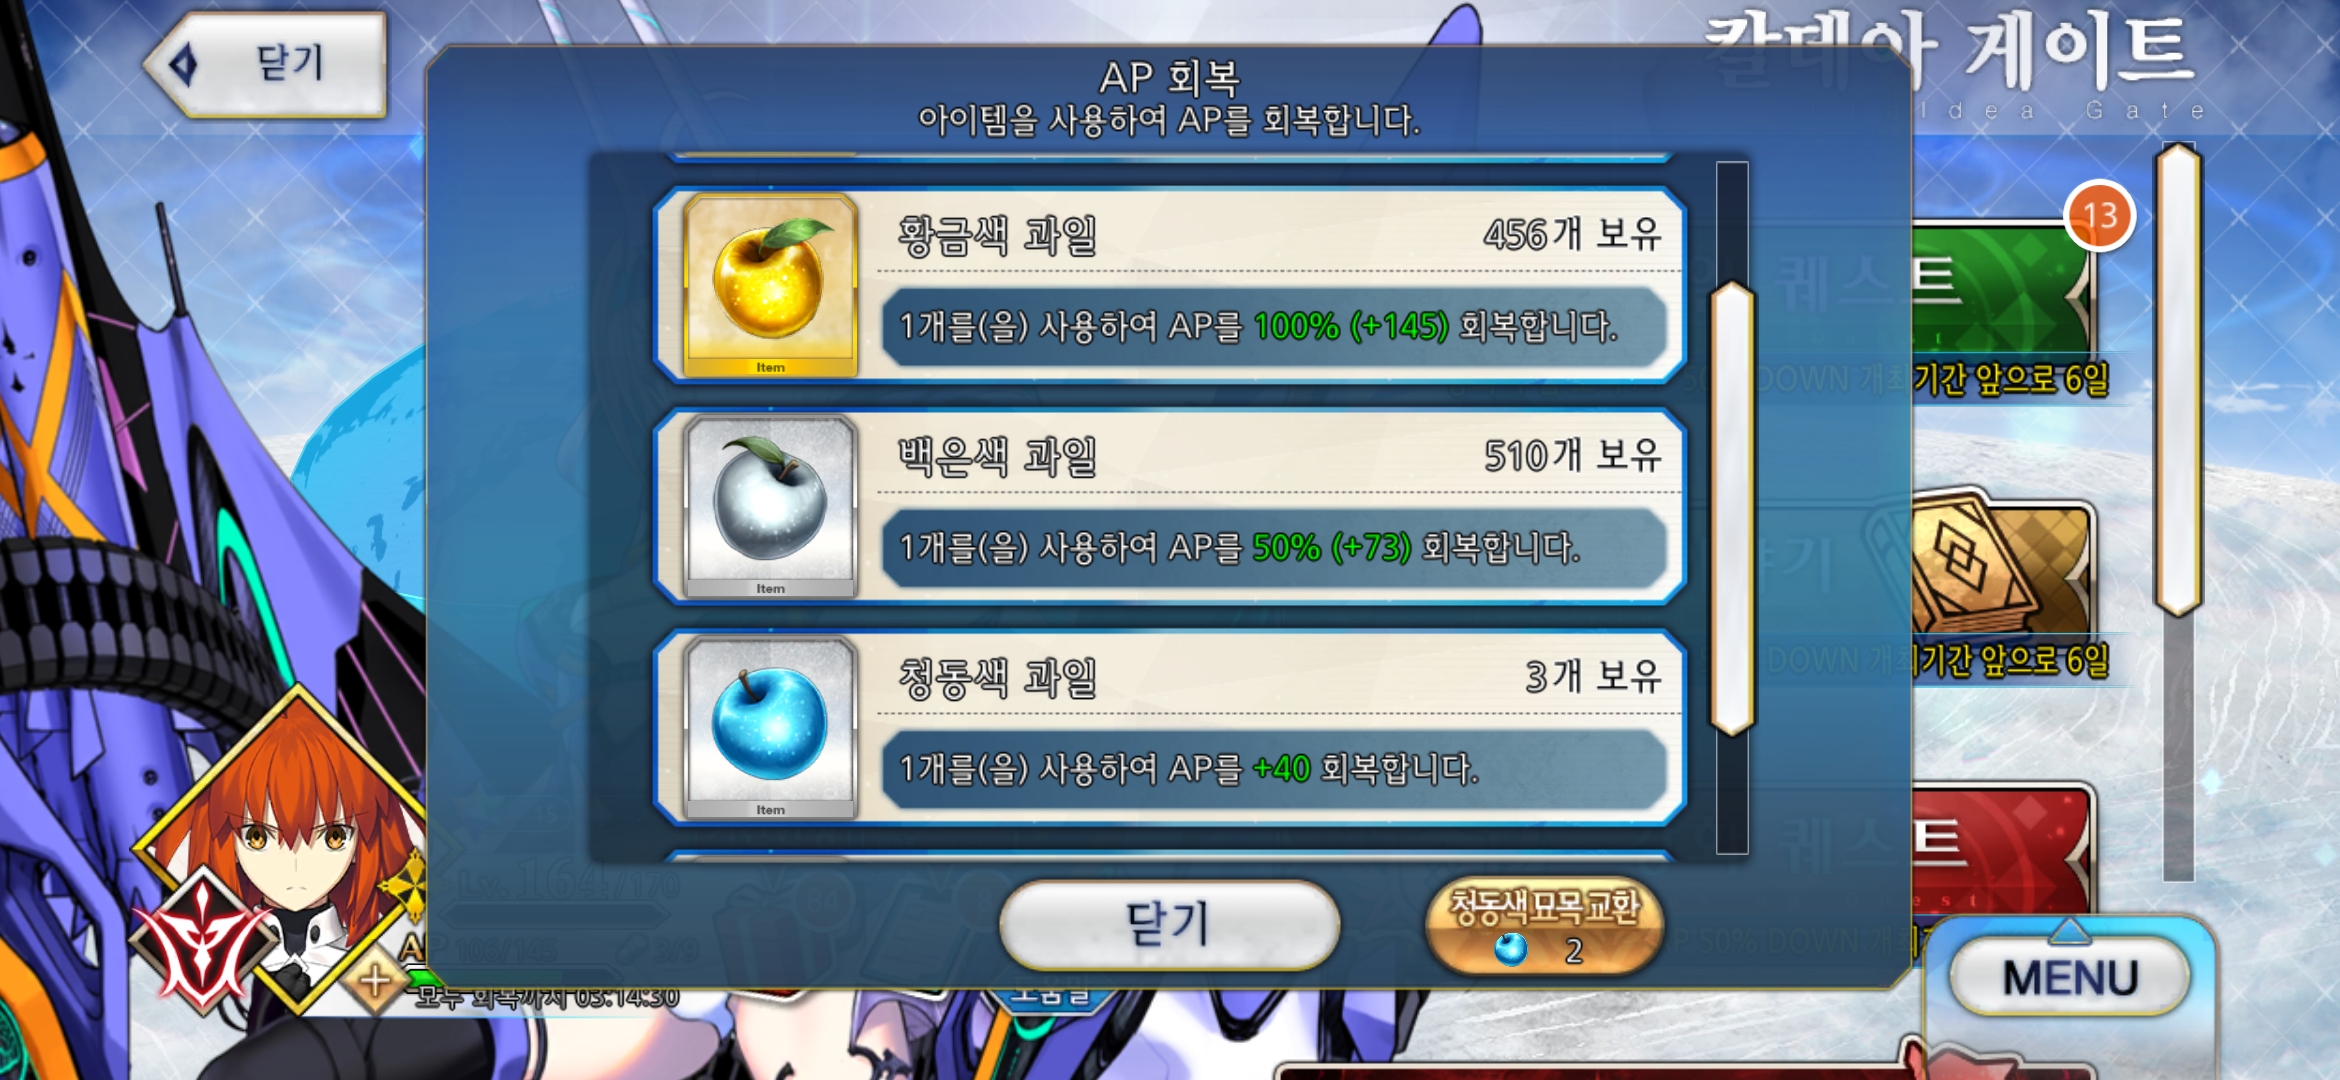
Task: Select the blue bronze apple item icon
Action: pos(770,727)
